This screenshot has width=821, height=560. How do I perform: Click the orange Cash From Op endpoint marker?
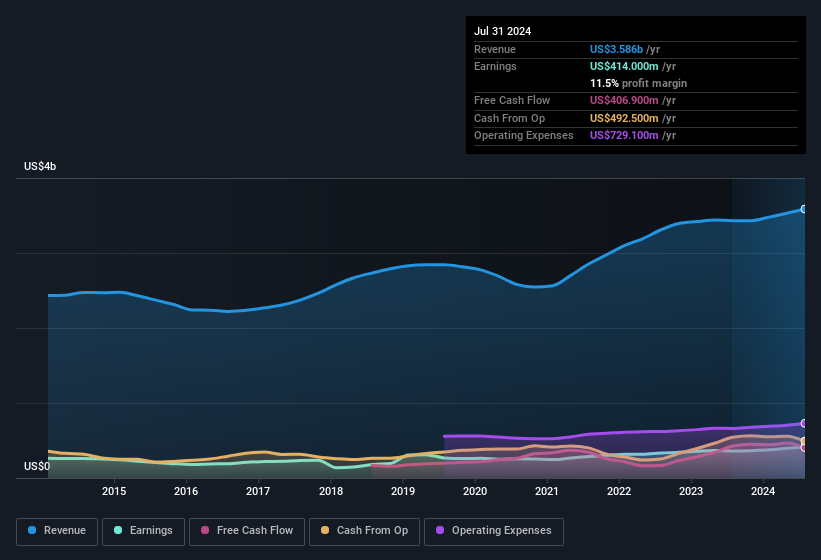click(804, 441)
